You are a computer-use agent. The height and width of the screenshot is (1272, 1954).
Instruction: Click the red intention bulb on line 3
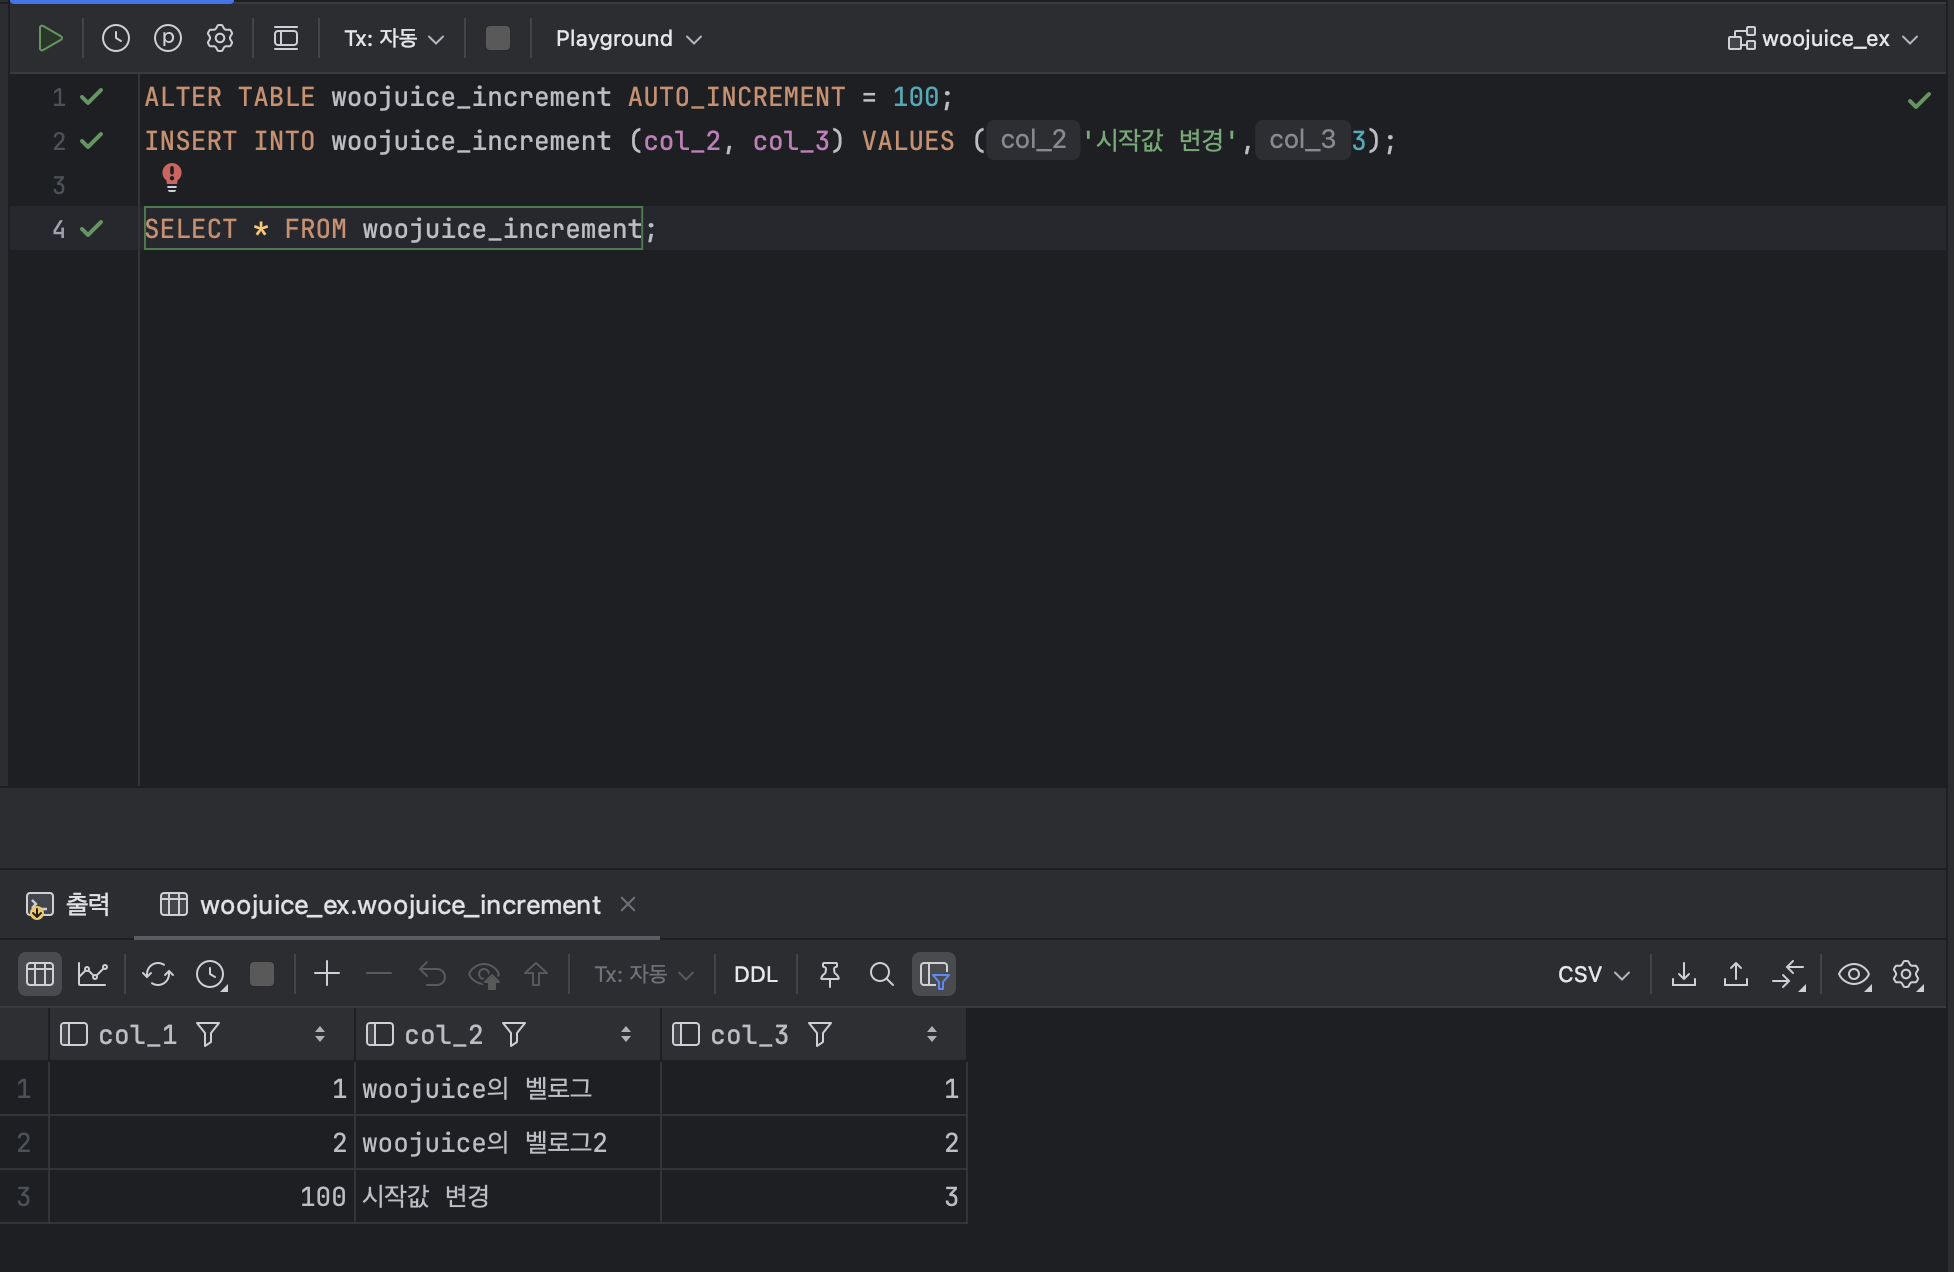(172, 177)
